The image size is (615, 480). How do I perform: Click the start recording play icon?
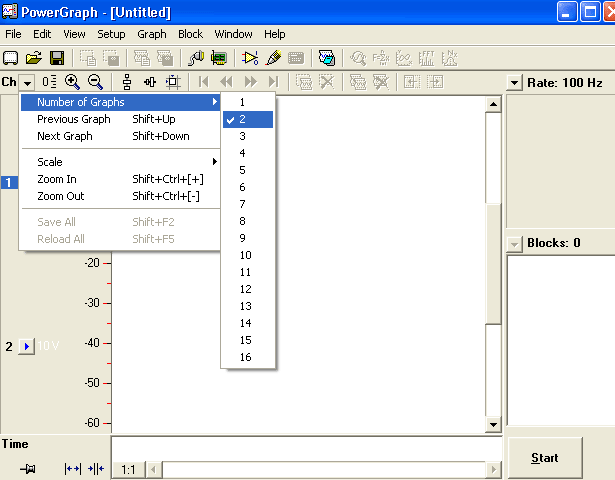point(250,58)
